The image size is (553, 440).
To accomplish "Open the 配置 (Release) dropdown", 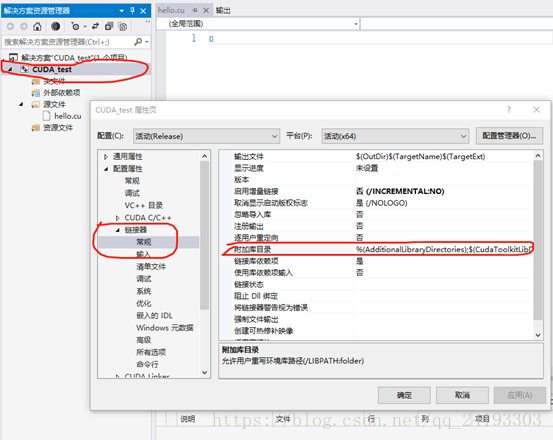I will point(206,136).
